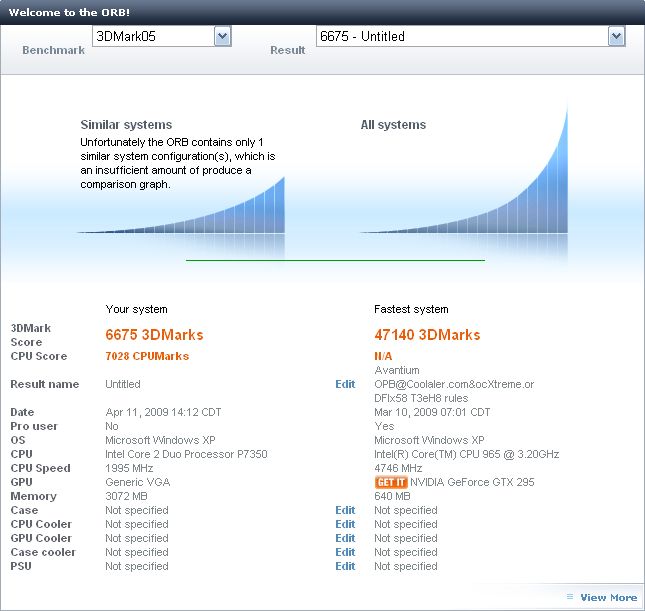Click the fastest system 'N/A' CPU score
Image resolution: width=645 pixels, height=611 pixels.
point(383,356)
